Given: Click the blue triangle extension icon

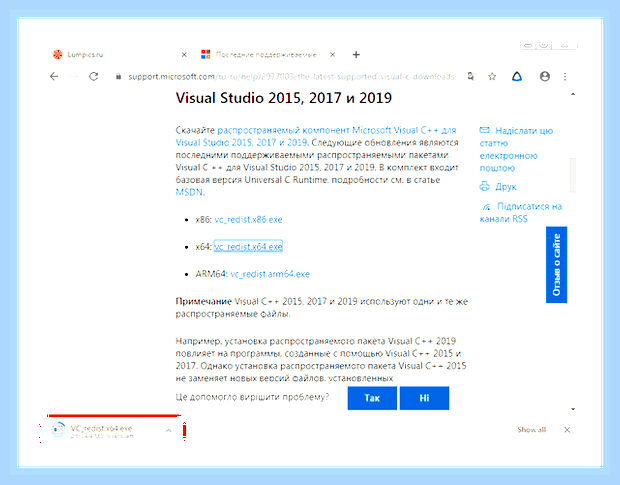Looking at the screenshot, I should pos(517,76).
